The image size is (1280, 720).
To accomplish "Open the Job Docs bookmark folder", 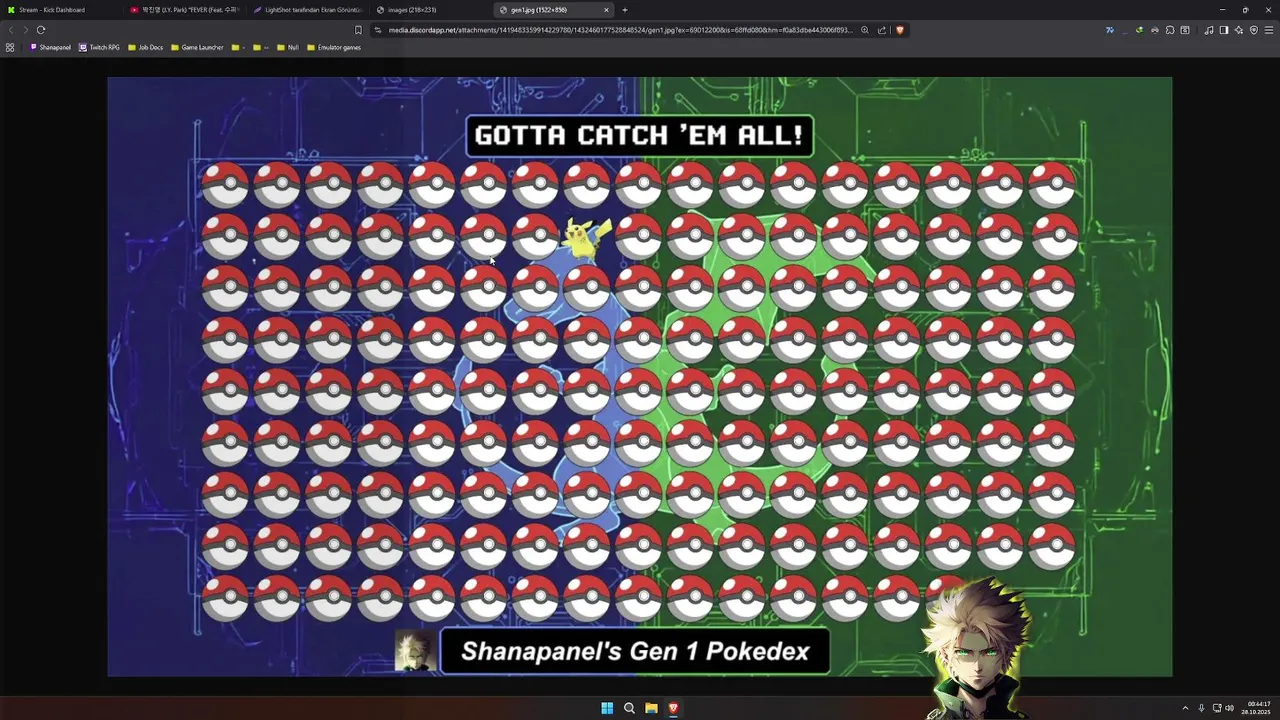I will [145, 47].
